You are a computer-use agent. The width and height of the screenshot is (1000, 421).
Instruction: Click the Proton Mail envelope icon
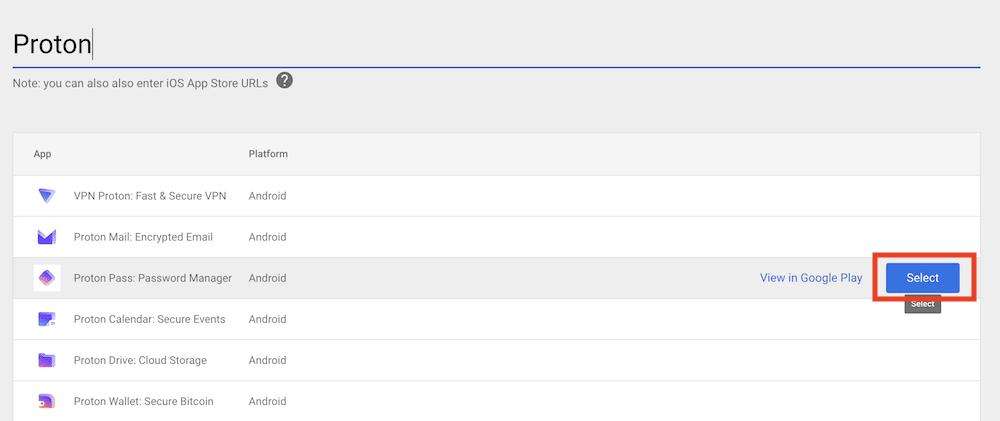point(47,237)
